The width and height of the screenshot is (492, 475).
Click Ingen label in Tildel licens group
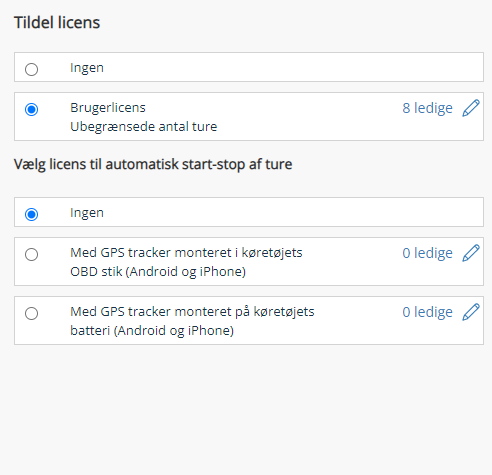point(87,68)
